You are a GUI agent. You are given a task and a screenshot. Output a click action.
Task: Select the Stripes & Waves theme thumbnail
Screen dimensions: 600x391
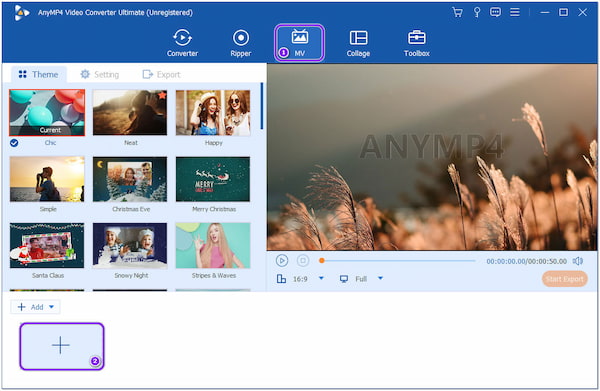(213, 245)
